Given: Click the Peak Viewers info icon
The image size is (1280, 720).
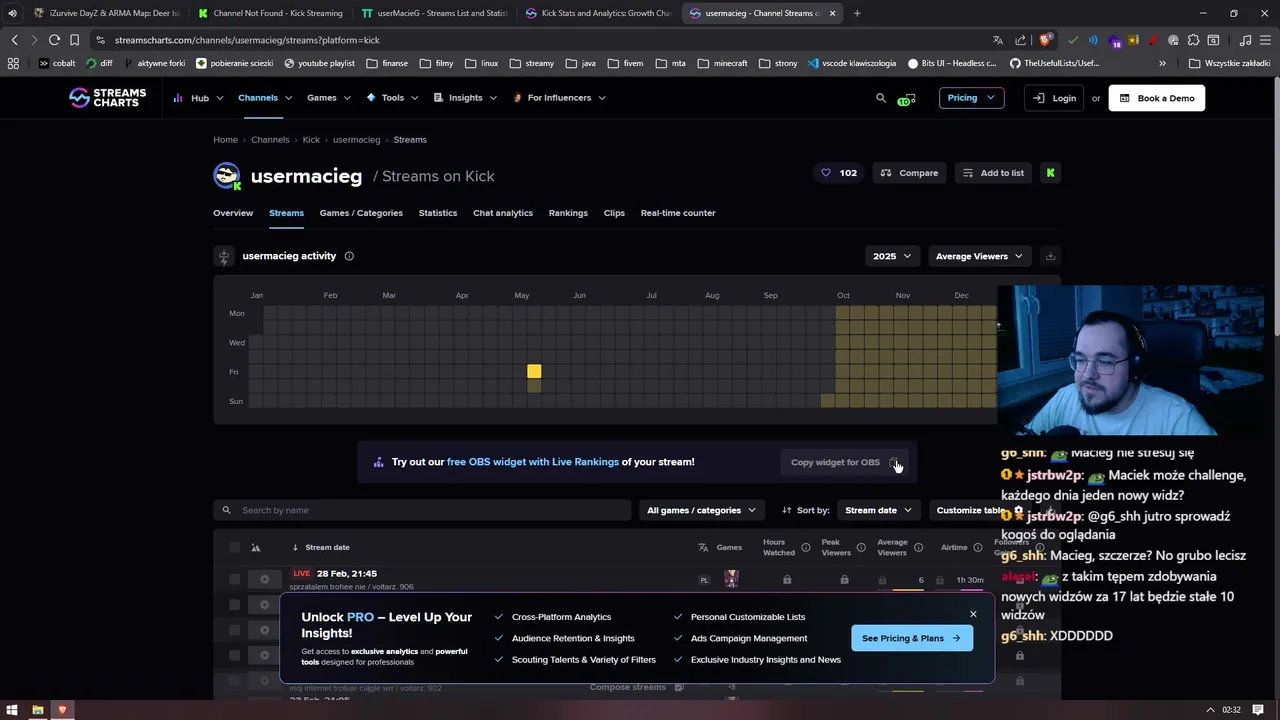Looking at the screenshot, I should point(861,547).
